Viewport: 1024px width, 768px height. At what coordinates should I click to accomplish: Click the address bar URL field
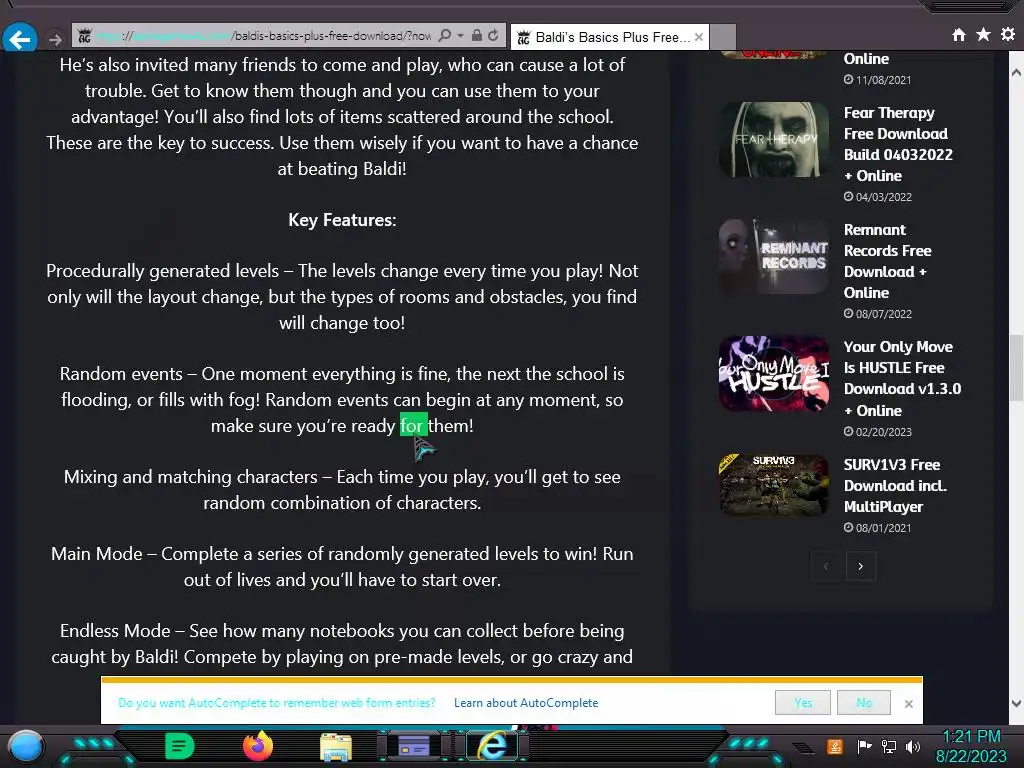click(x=264, y=36)
